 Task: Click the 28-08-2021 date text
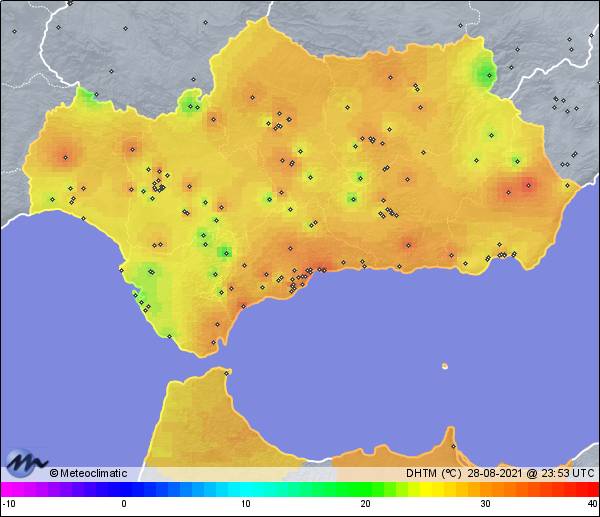click(494, 473)
